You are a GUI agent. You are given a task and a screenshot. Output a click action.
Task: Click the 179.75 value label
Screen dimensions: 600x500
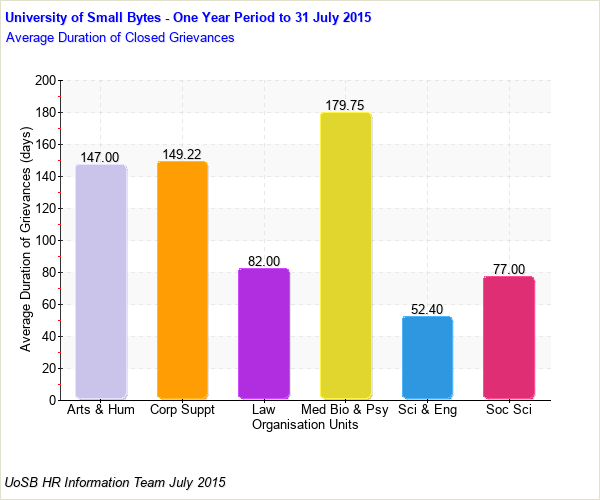coord(345,105)
